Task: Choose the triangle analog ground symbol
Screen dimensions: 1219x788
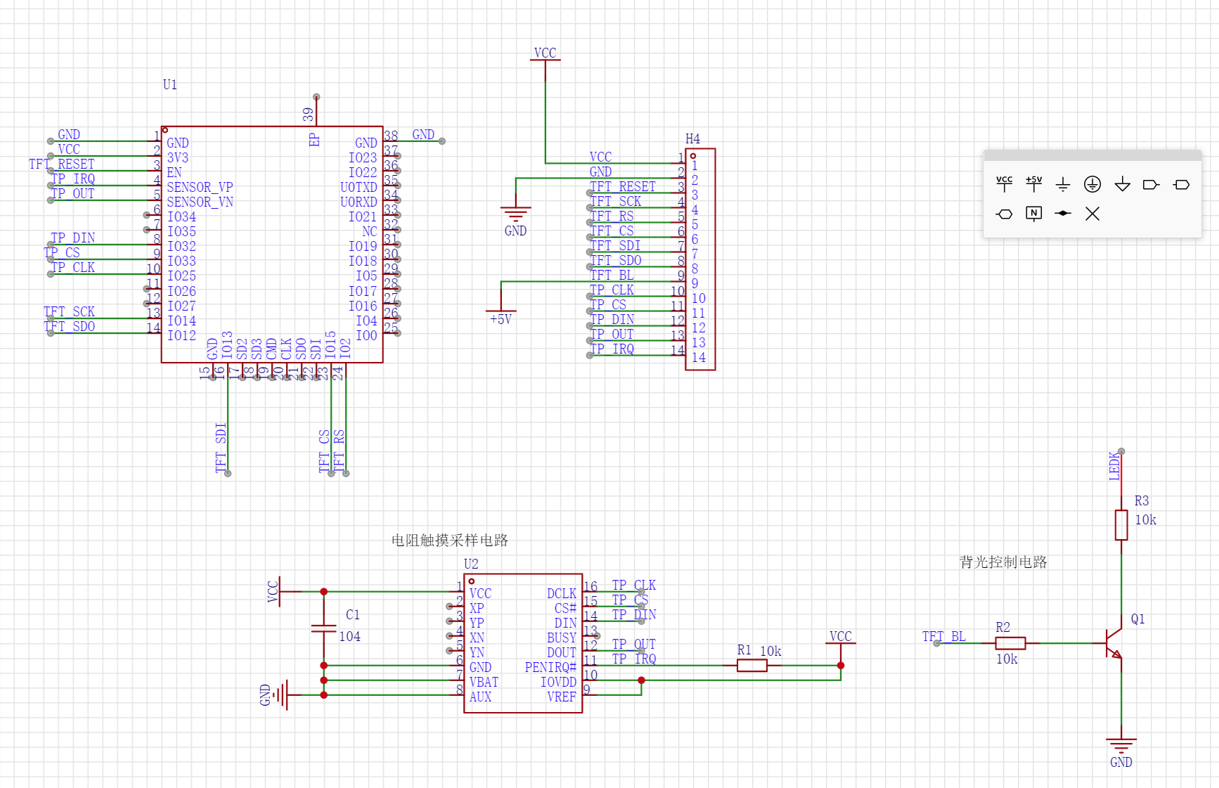Action: (1122, 184)
